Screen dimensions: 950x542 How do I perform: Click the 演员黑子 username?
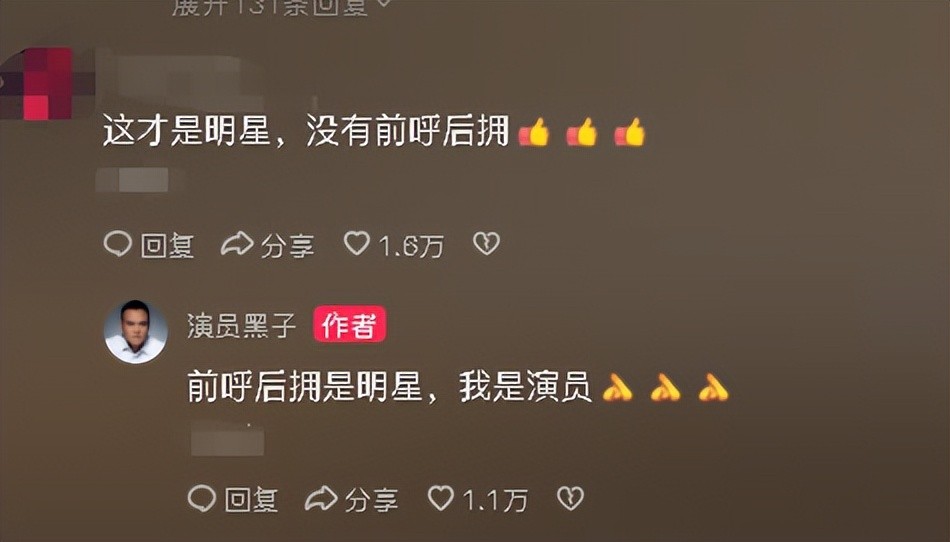(x=242, y=326)
